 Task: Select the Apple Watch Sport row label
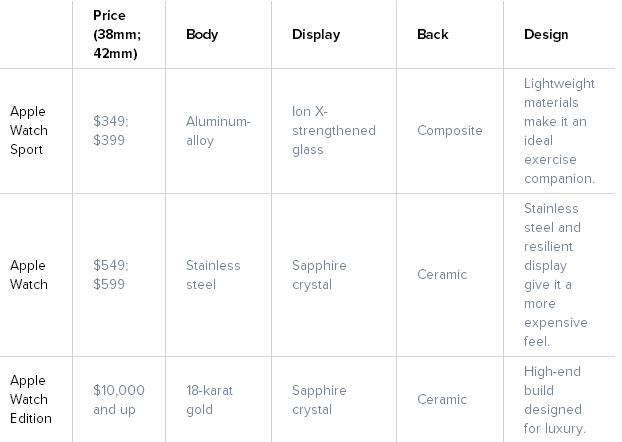click(x=29, y=131)
